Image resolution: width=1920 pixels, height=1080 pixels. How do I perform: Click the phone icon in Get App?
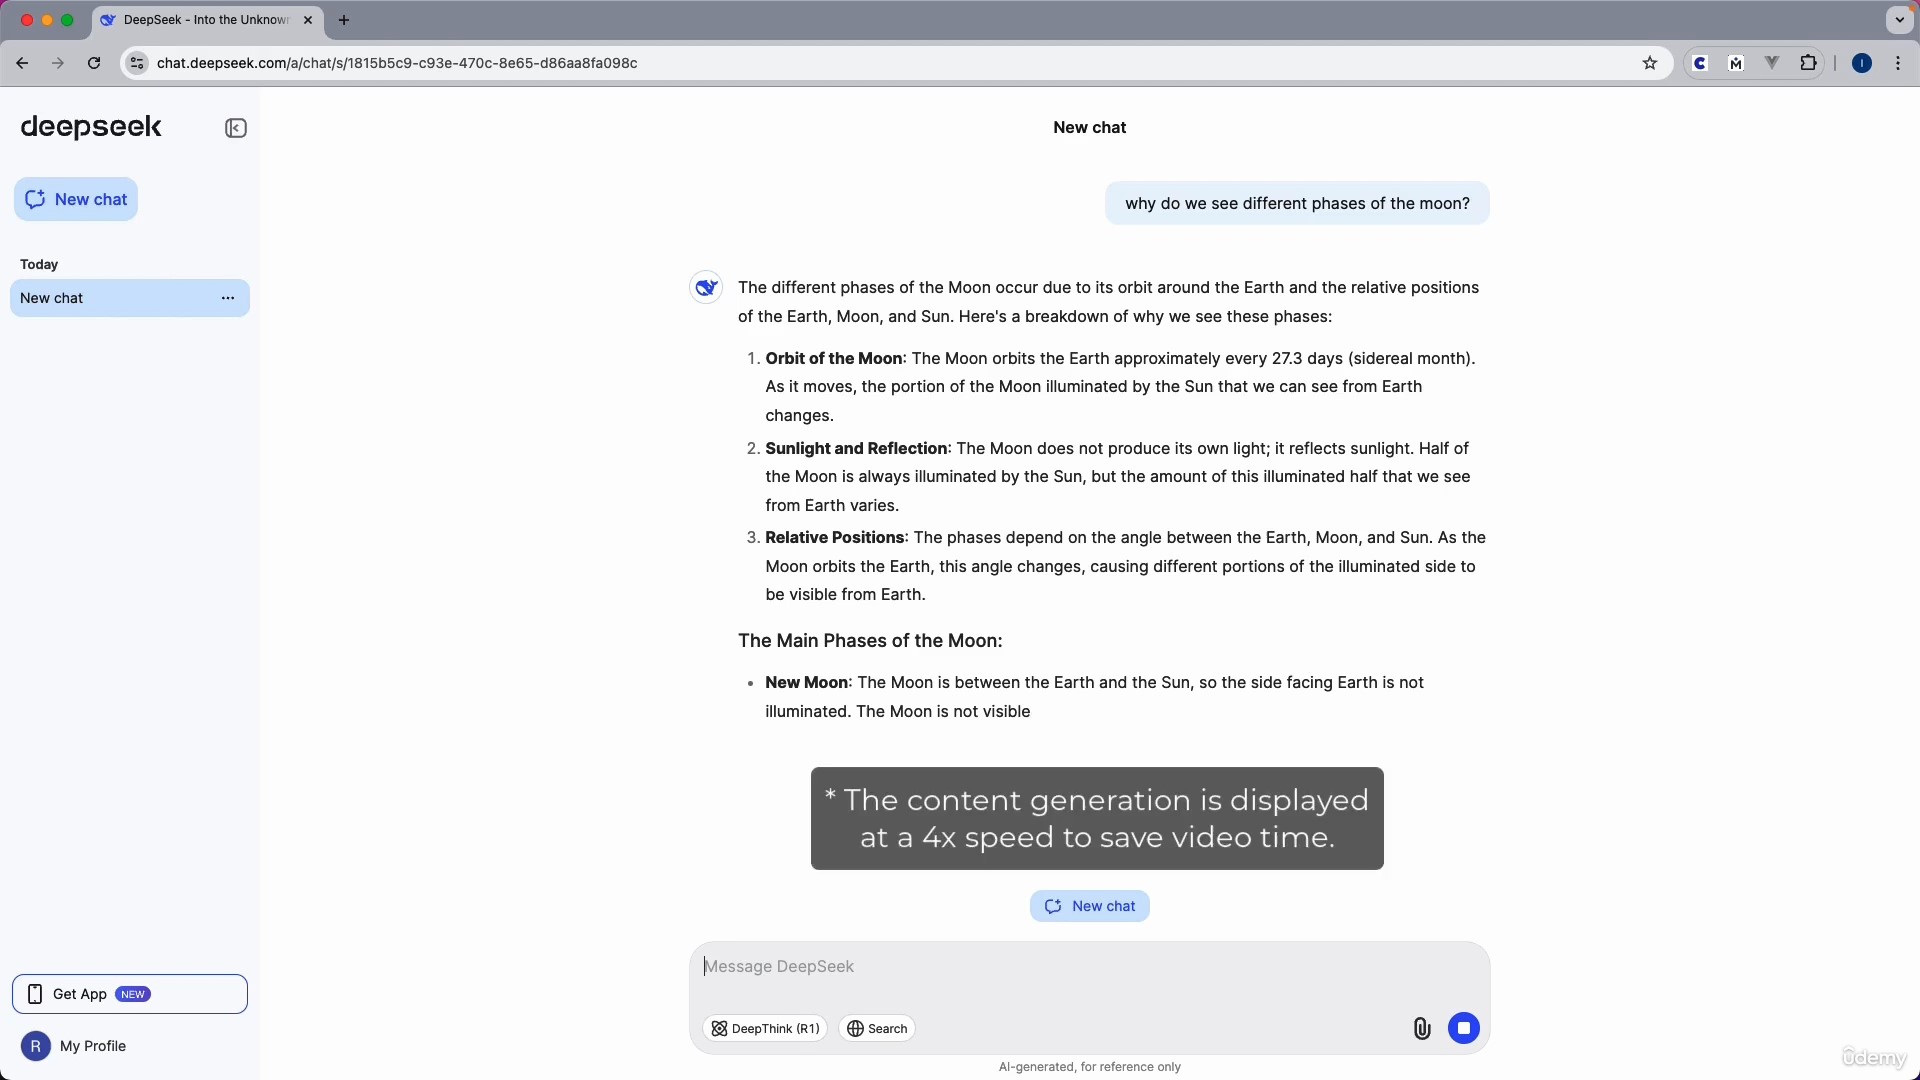tap(35, 994)
